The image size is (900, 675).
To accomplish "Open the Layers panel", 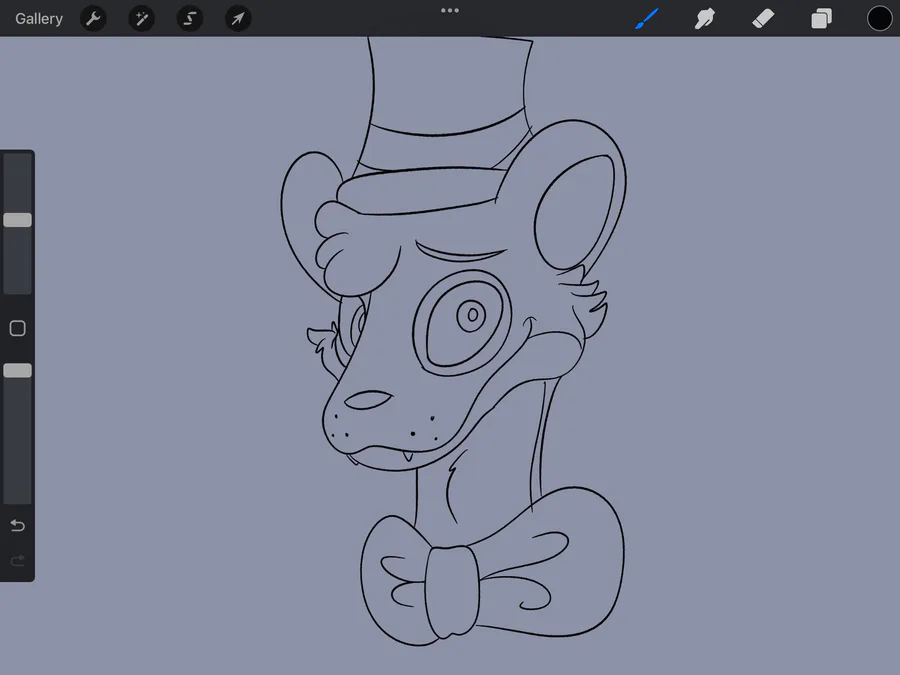I will [x=821, y=19].
